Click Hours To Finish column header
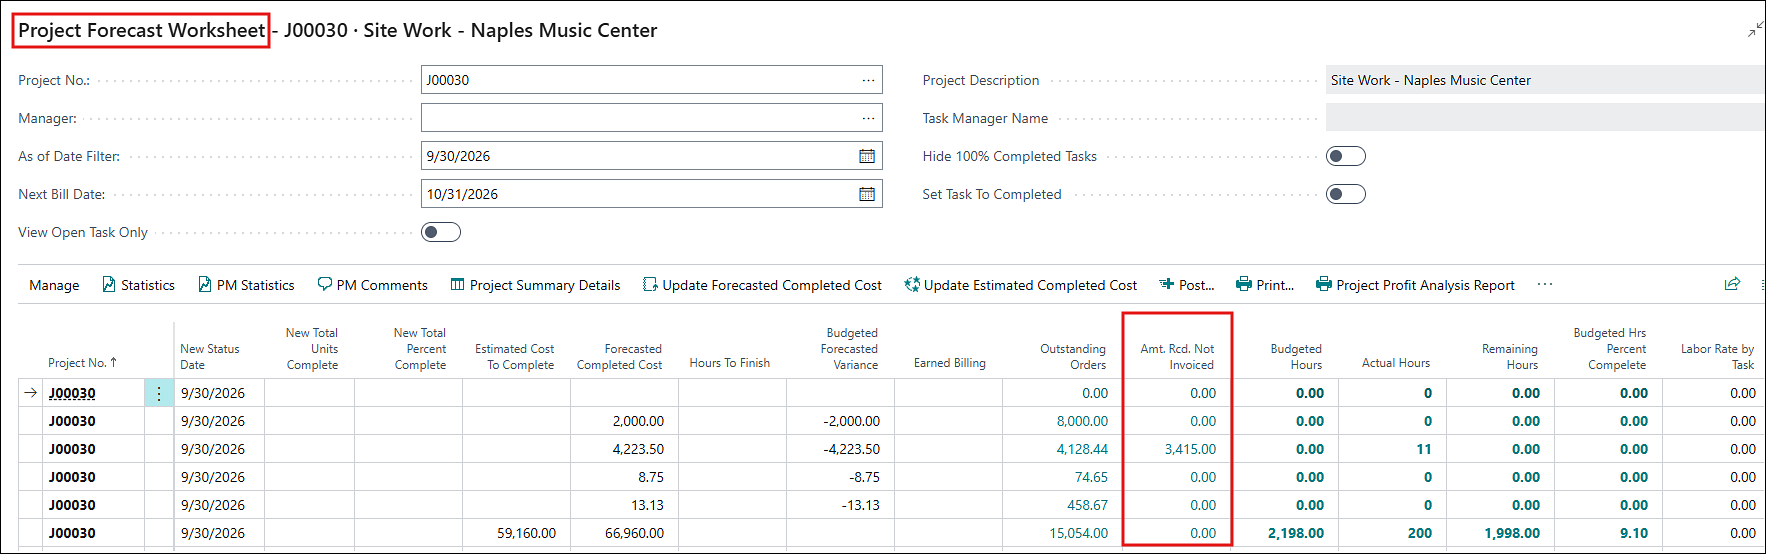 pyautogui.click(x=729, y=363)
